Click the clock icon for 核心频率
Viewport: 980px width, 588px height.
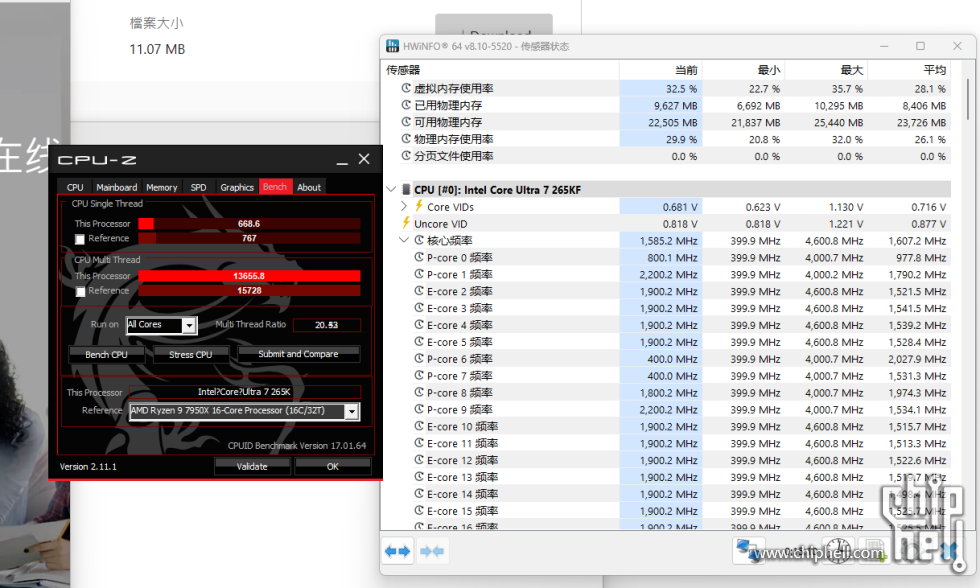(419, 240)
